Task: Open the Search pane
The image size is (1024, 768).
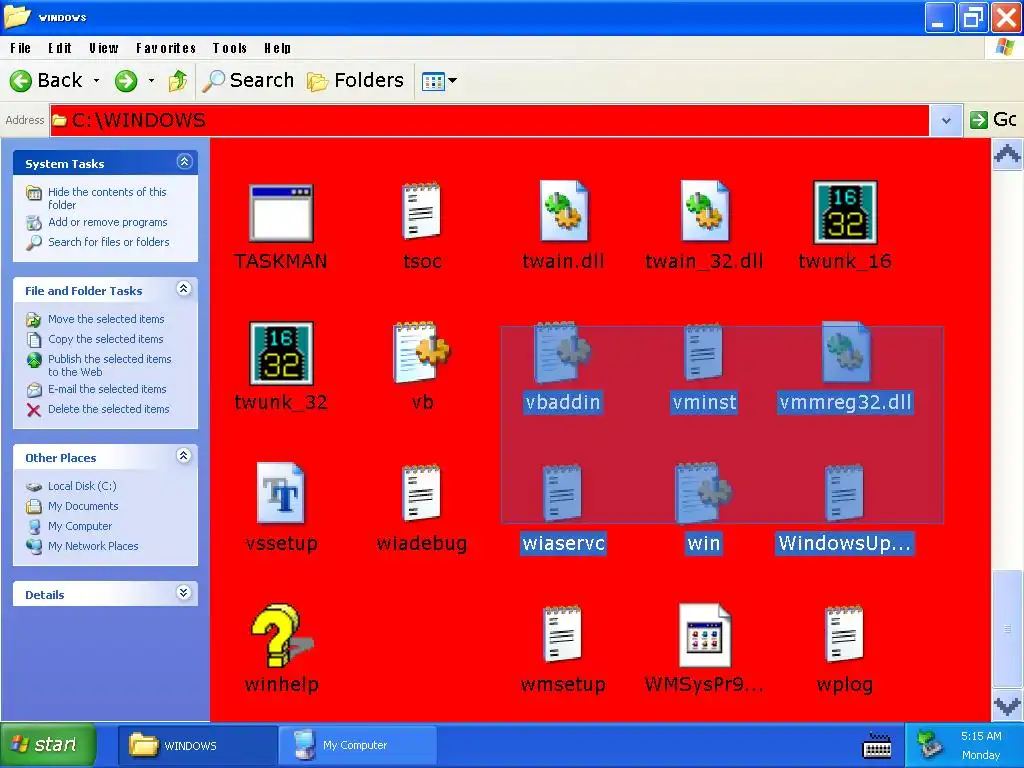Action: tap(248, 80)
